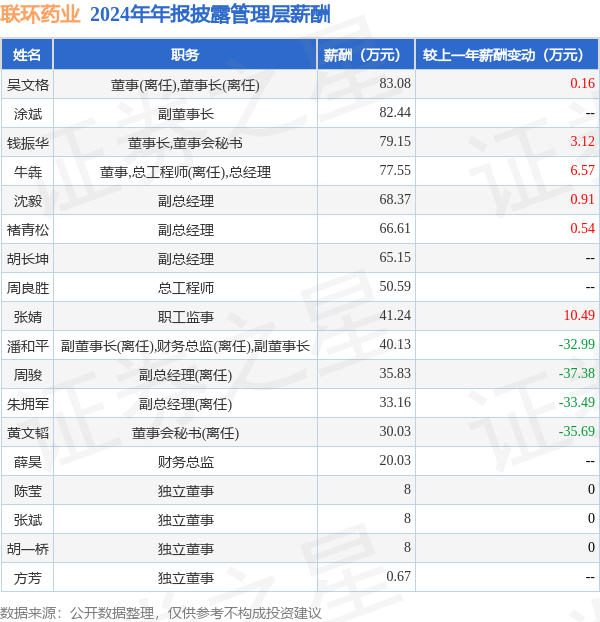Click the change value -35.69
This screenshot has height=622, width=600.
[577, 431]
